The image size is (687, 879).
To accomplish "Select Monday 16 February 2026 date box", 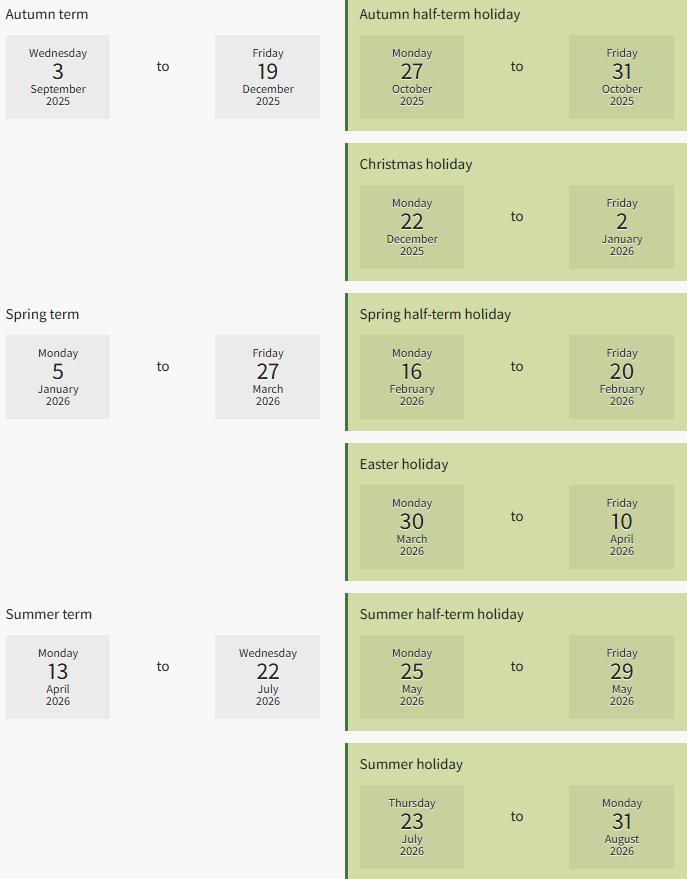I will coord(412,377).
